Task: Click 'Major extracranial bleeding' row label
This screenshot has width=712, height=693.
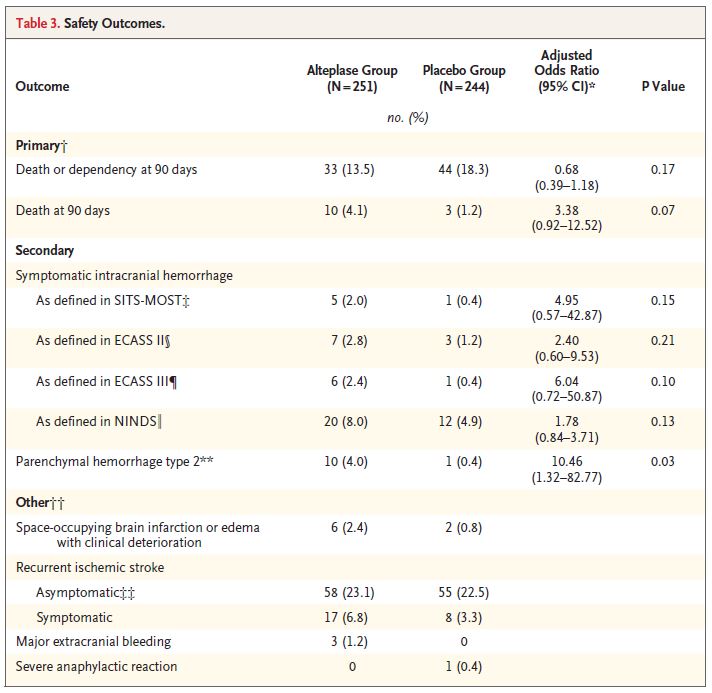Action: tap(94, 641)
